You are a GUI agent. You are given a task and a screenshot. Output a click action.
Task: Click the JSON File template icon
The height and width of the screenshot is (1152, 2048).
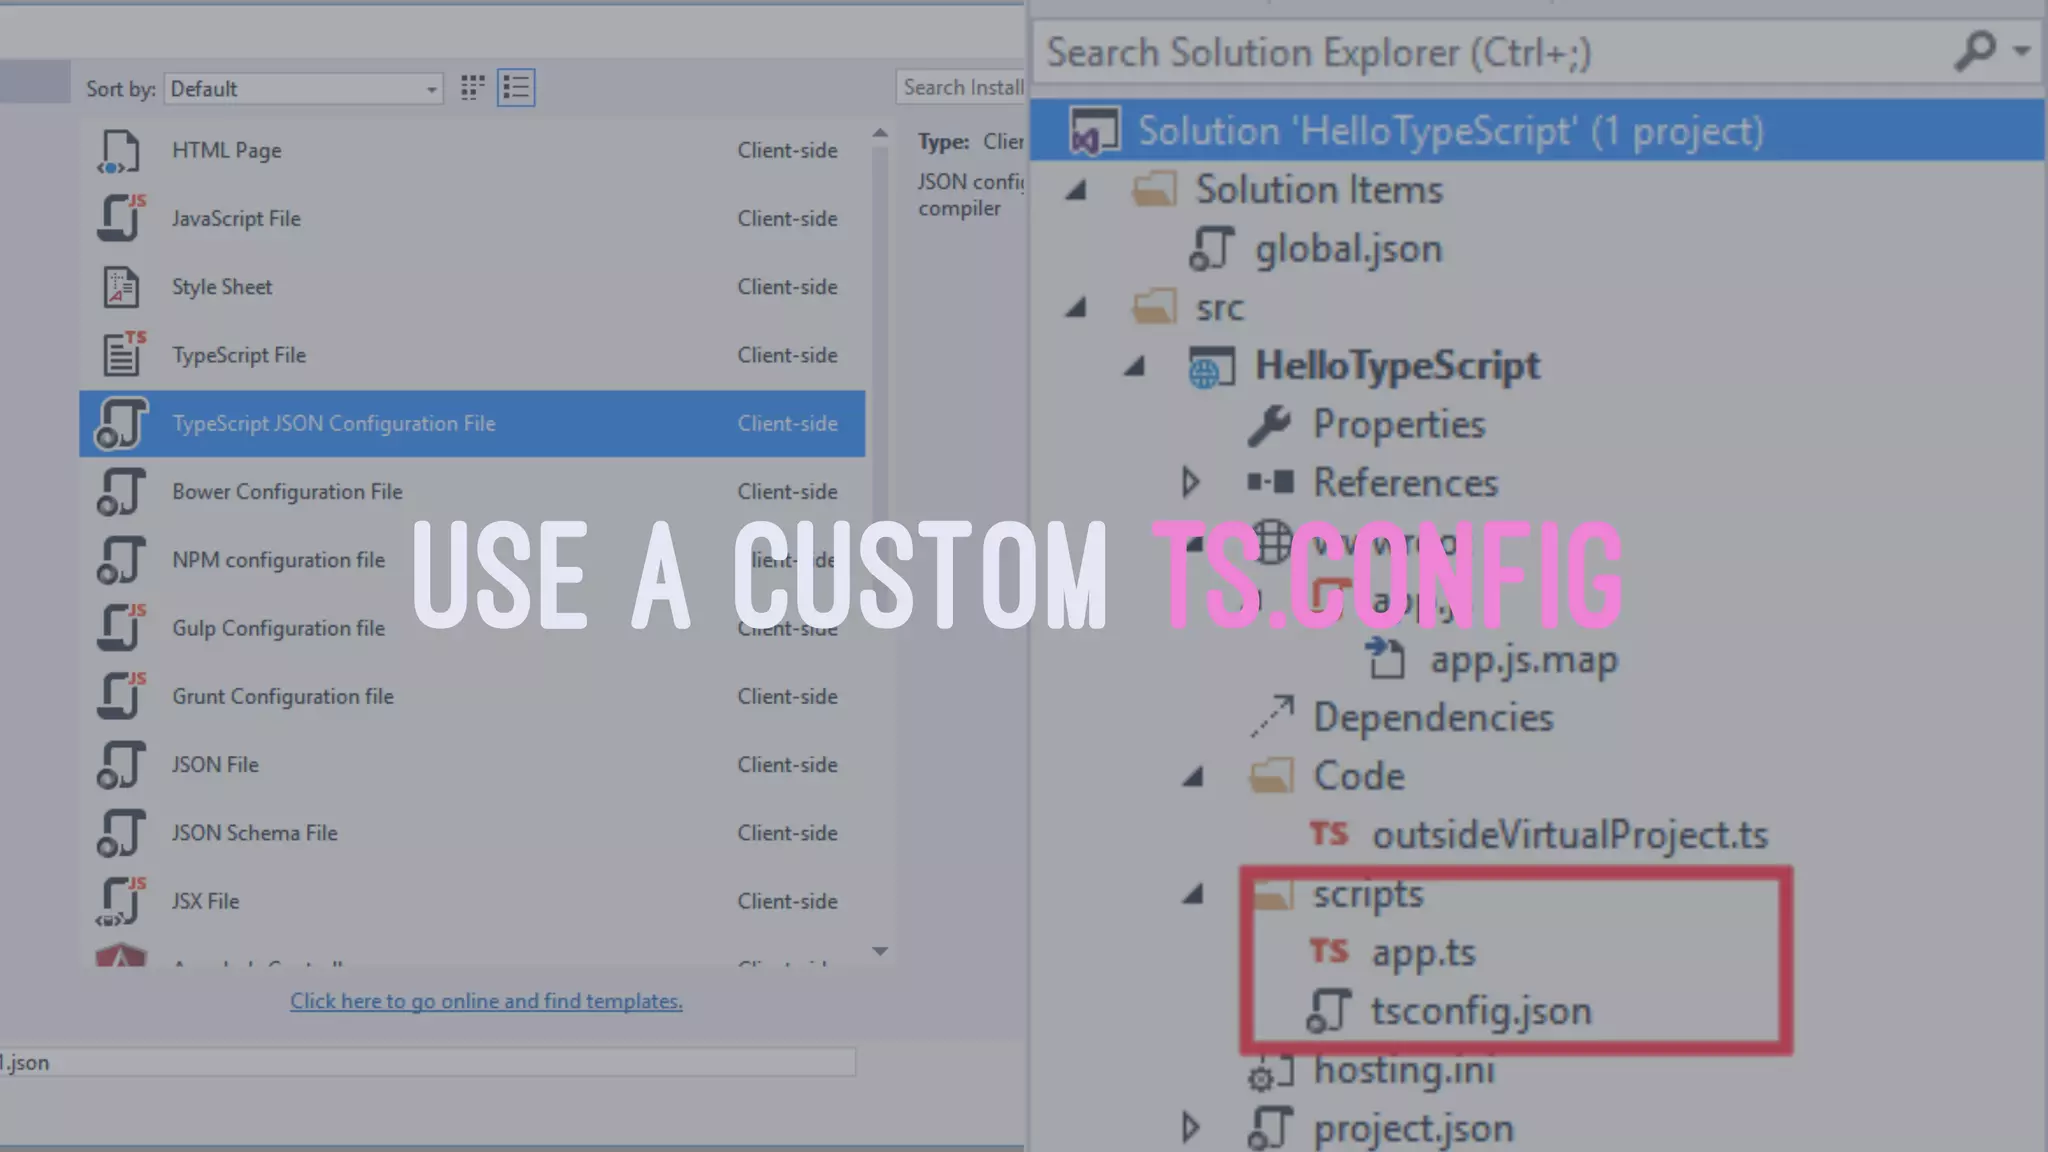121,764
